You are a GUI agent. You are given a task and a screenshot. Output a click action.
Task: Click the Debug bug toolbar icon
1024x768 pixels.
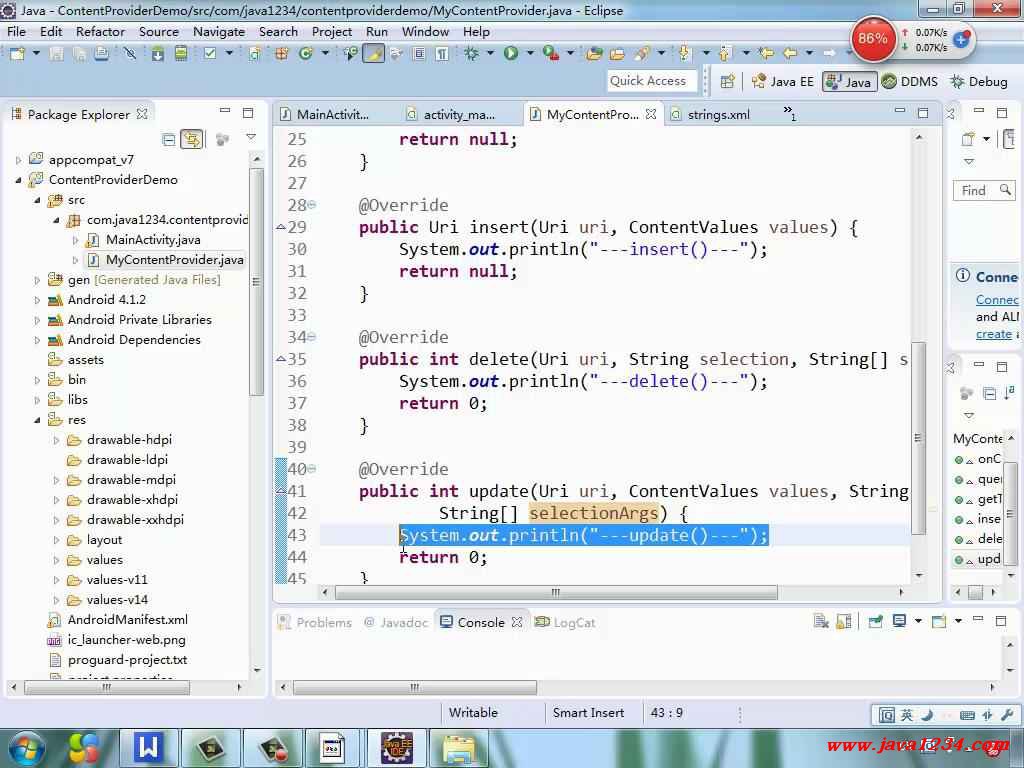coord(471,54)
